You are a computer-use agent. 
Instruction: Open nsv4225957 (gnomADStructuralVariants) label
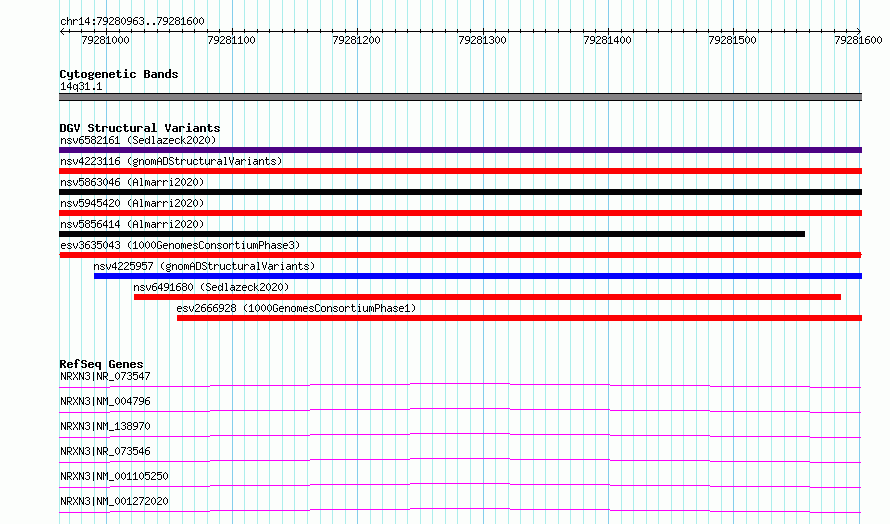click(204, 266)
